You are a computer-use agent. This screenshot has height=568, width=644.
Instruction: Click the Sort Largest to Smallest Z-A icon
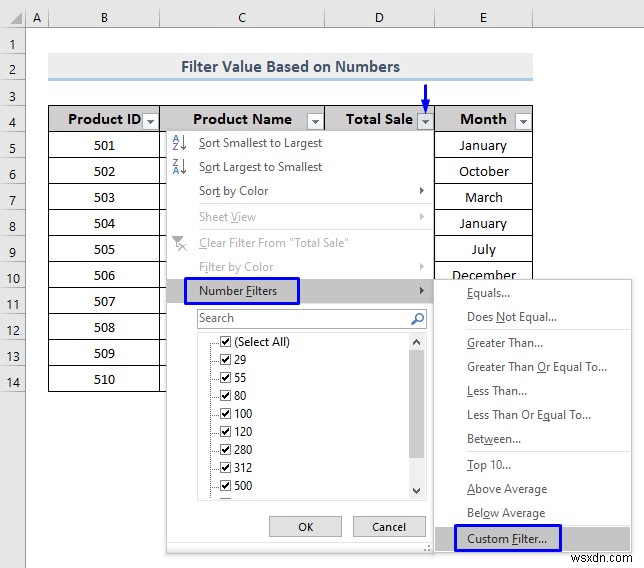tap(179, 167)
